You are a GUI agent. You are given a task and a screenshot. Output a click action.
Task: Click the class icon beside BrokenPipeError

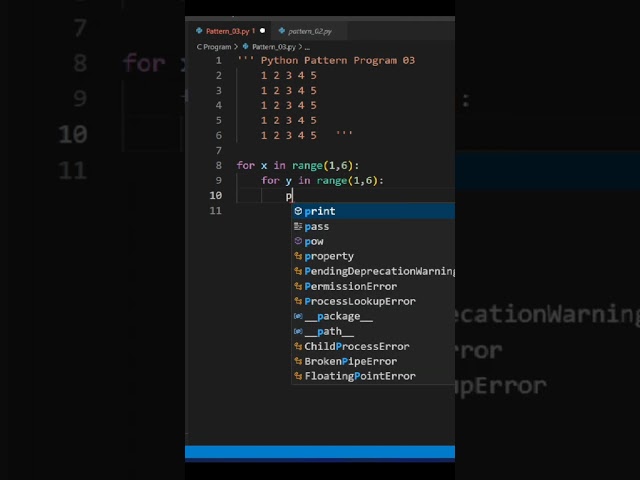[298, 361]
